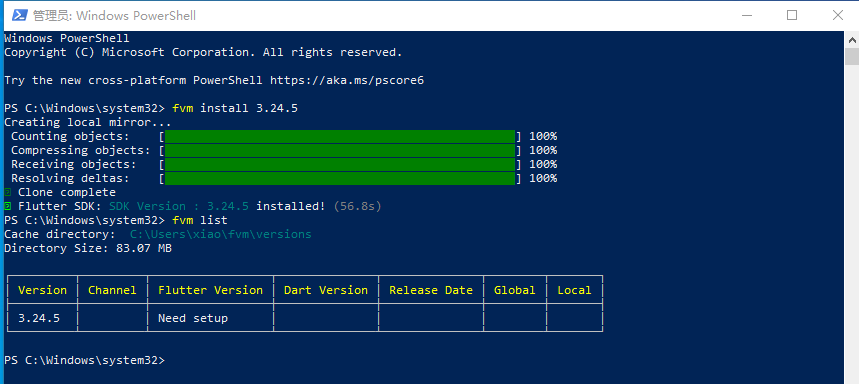Click the 'Need setup' table cell
Viewport: 859px width, 384px height.
(x=193, y=318)
